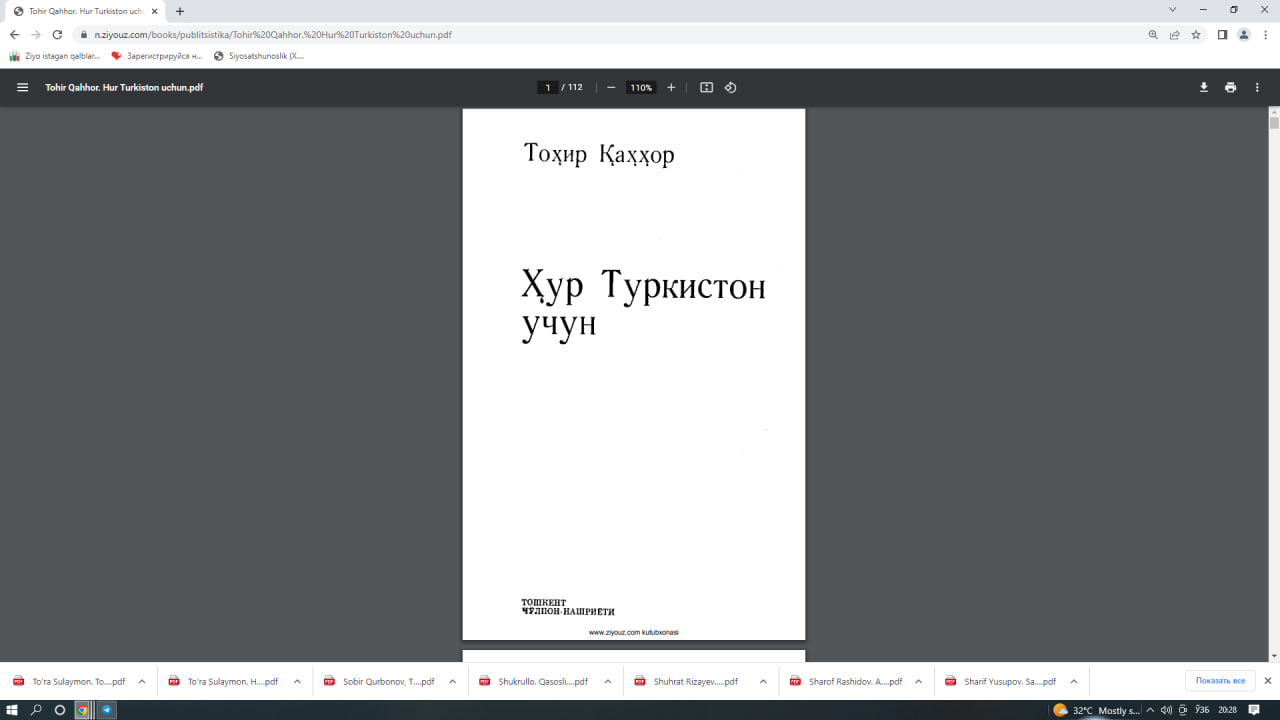This screenshot has width=1280, height=720.
Task: Click the fit to page icon
Action: 706,87
